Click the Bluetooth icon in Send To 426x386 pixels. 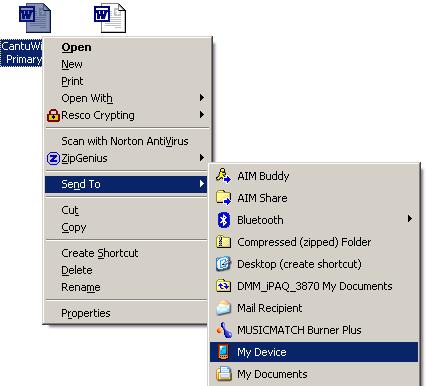tap(224, 220)
